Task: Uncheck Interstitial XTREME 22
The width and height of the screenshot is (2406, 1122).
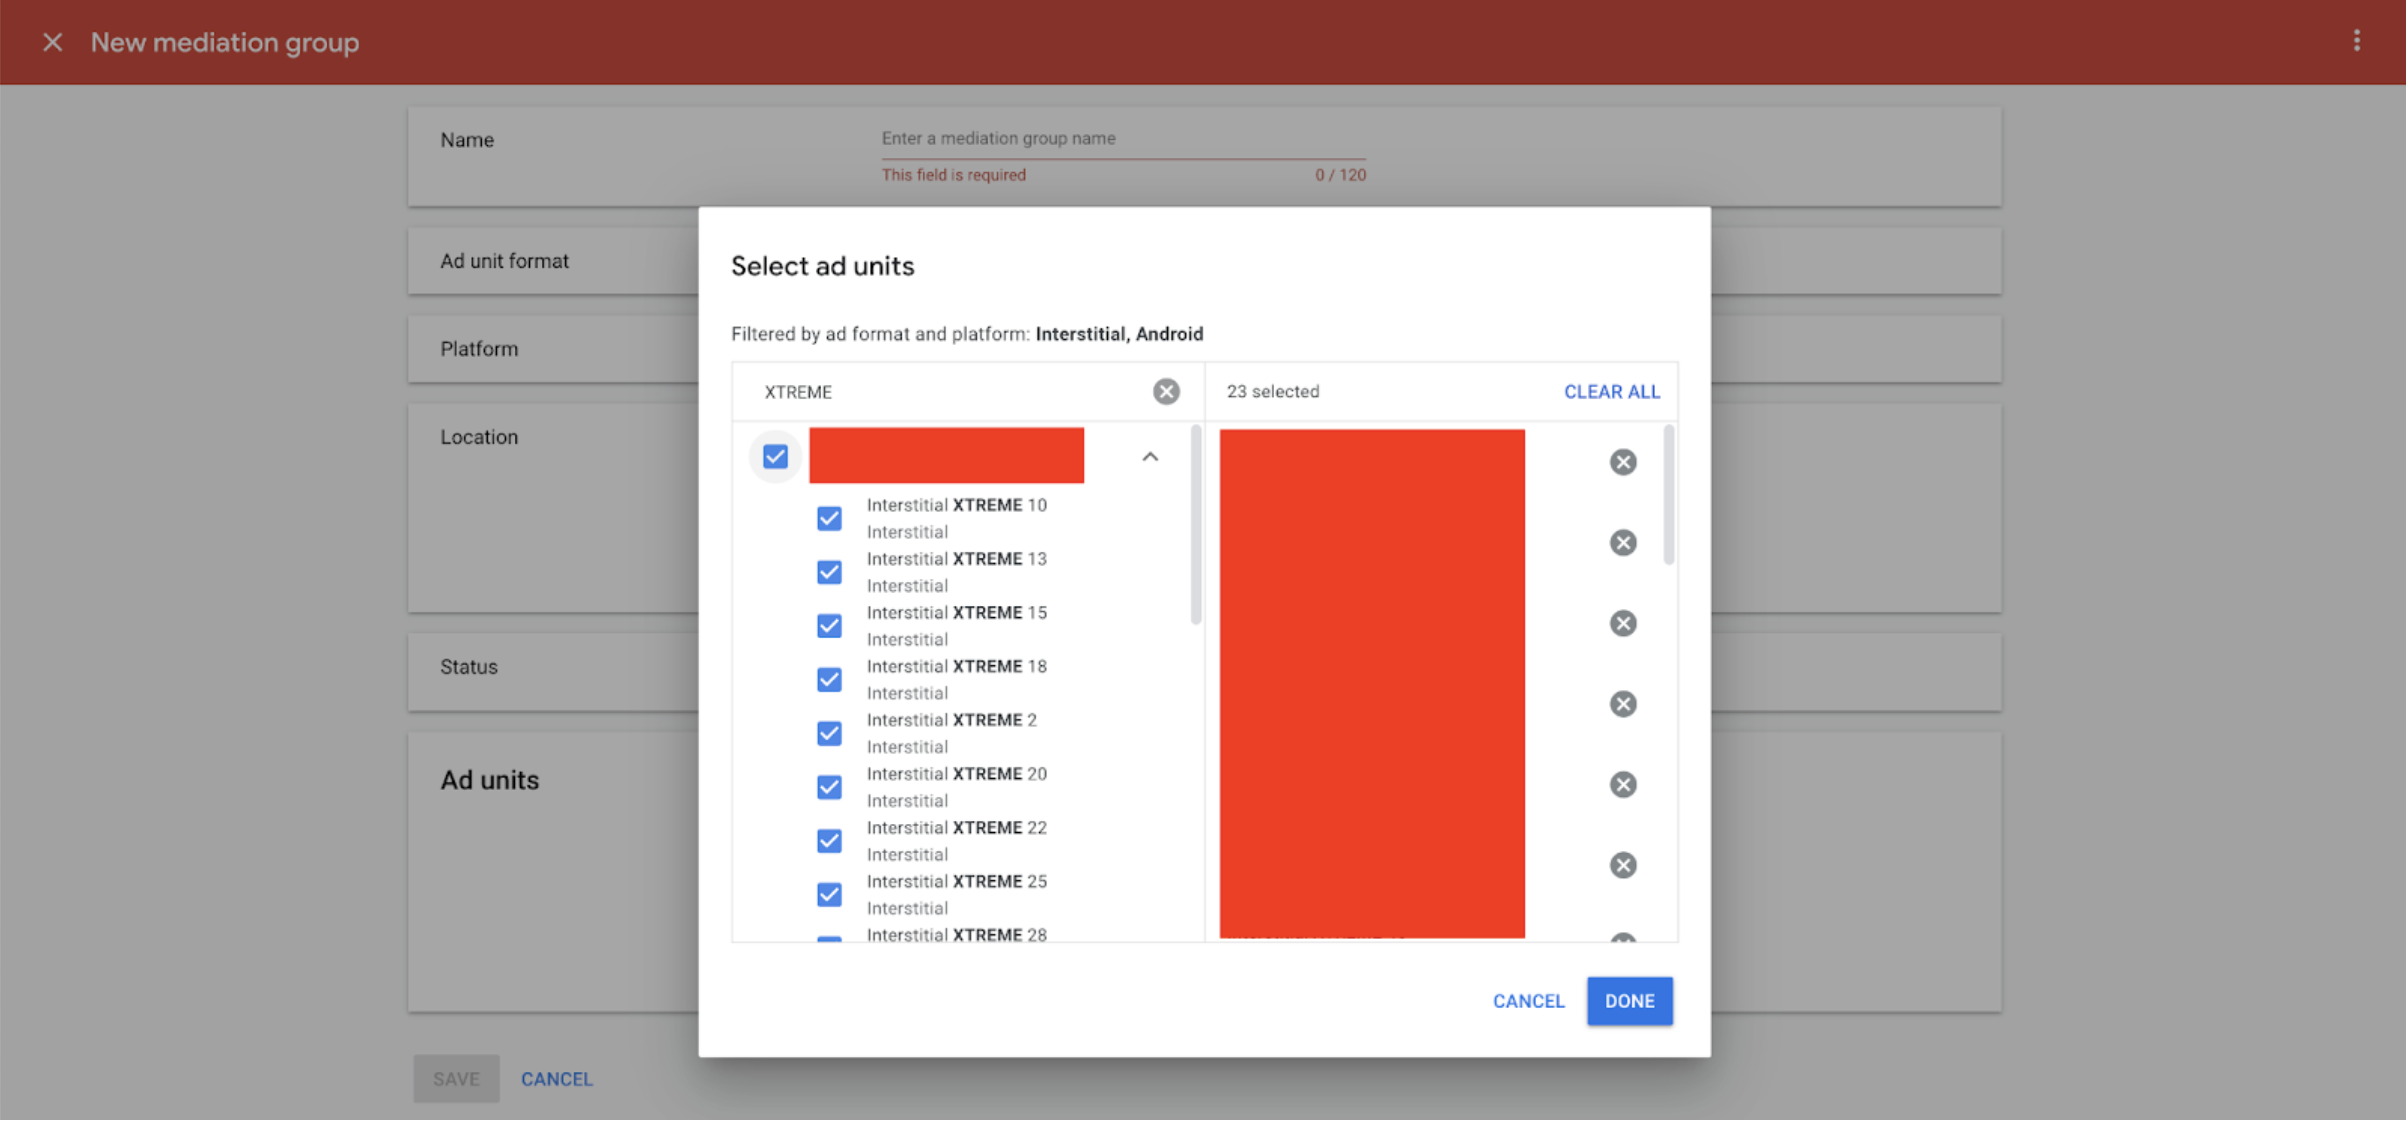Action: point(829,841)
